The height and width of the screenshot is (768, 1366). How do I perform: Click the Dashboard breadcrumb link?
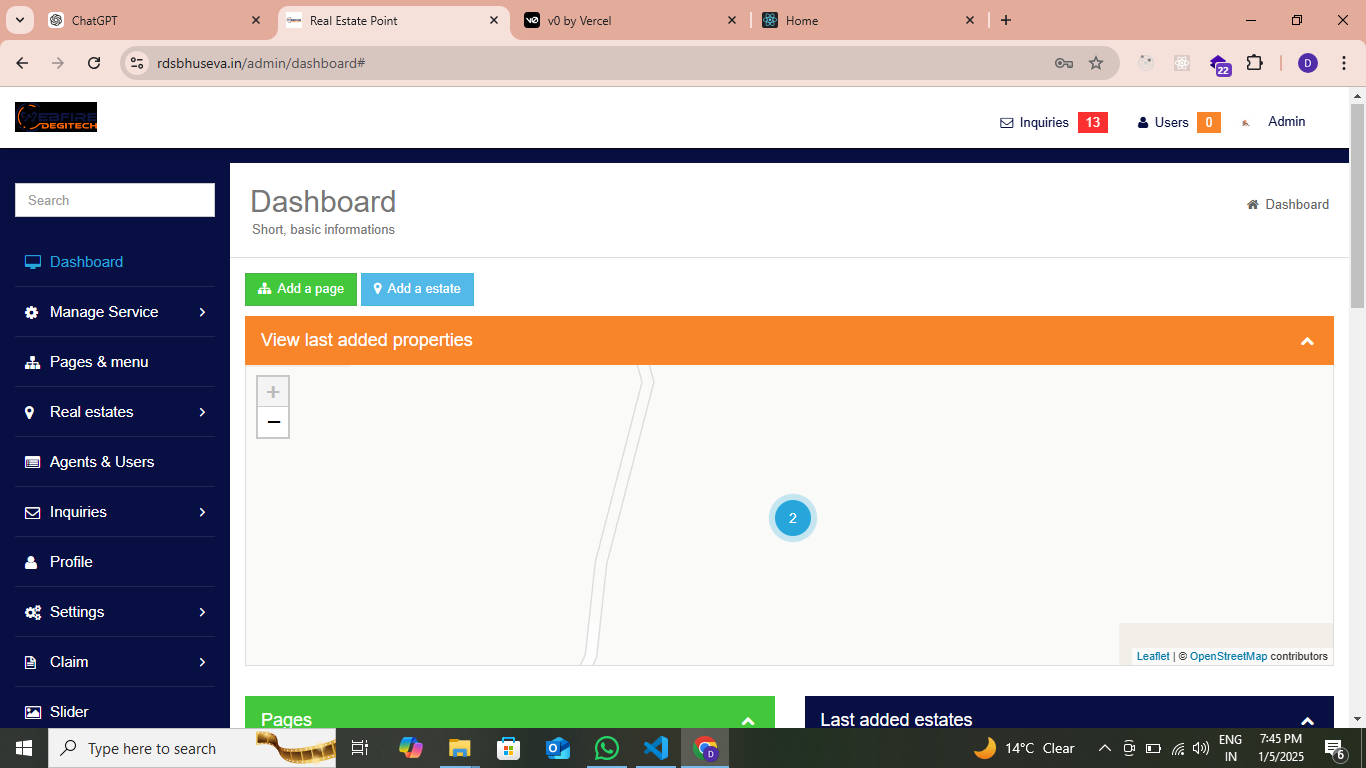[x=1297, y=204]
